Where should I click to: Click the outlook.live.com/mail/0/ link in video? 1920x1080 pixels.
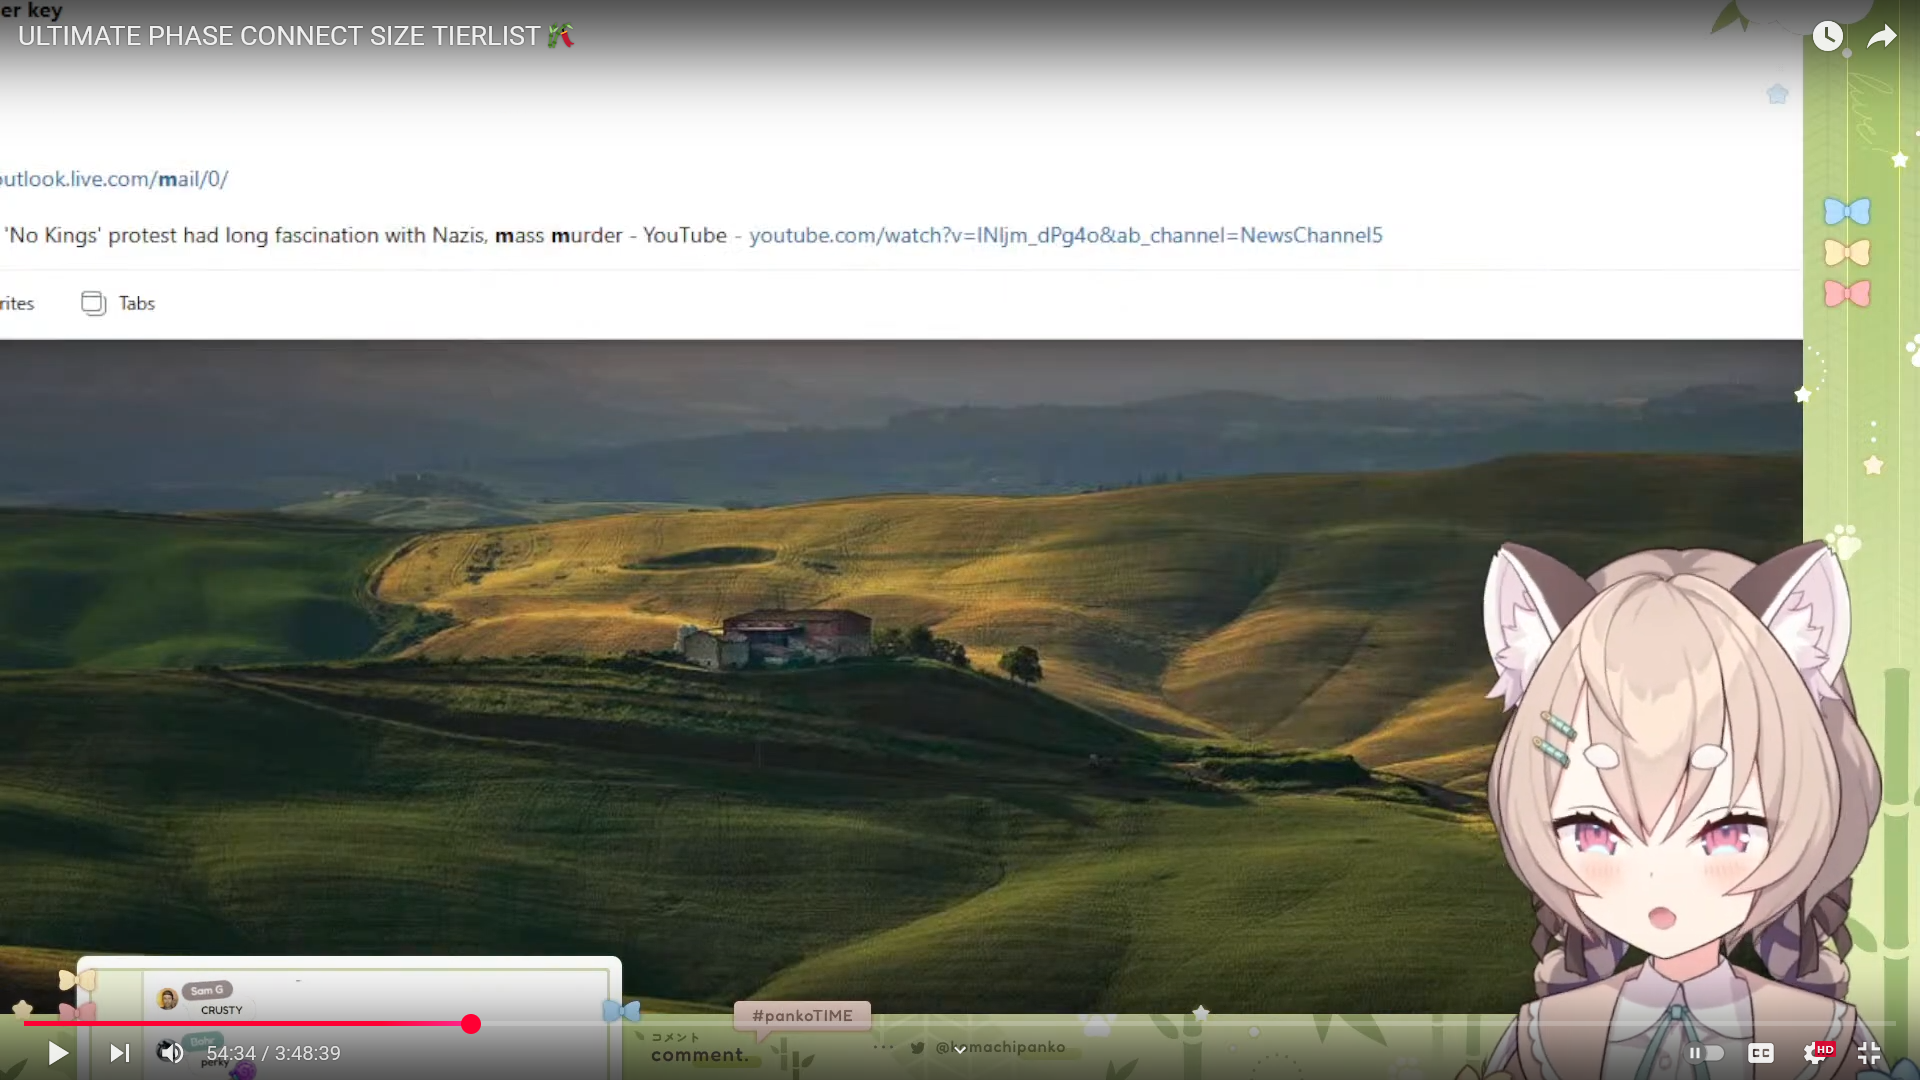coord(114,179)
